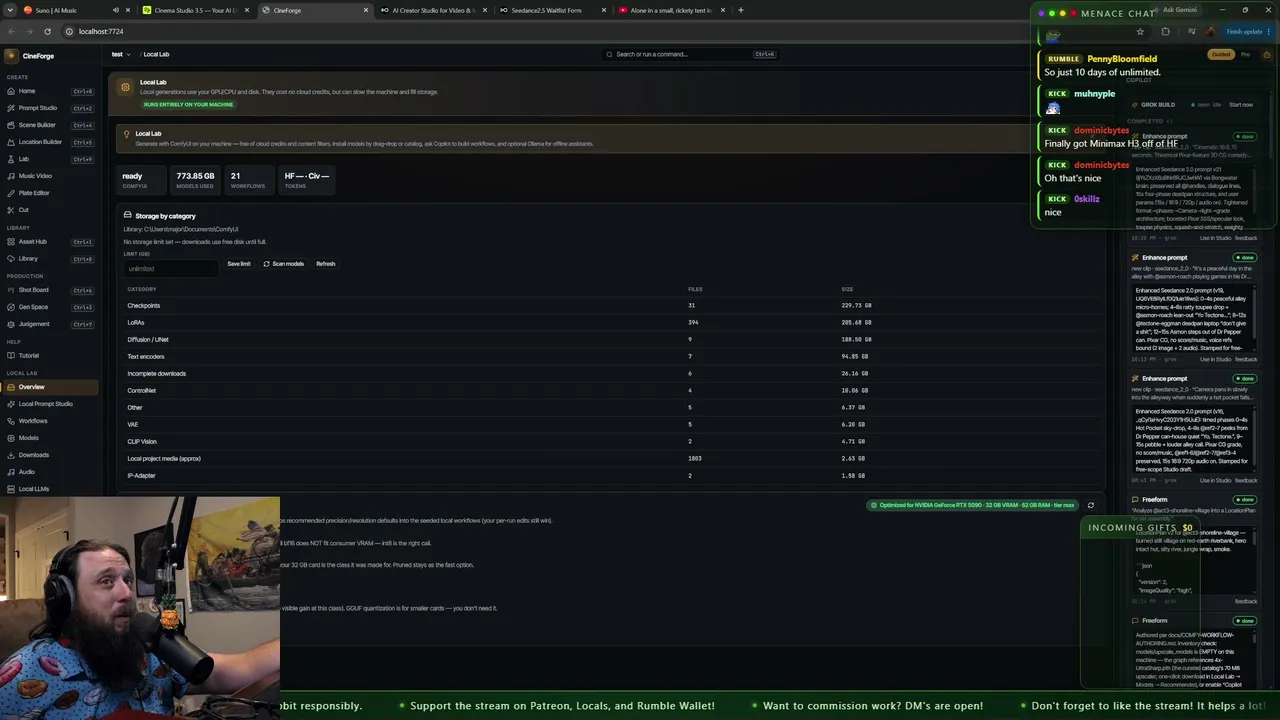
Task: Click the CineForge logo icon
Action: point(11,56)
